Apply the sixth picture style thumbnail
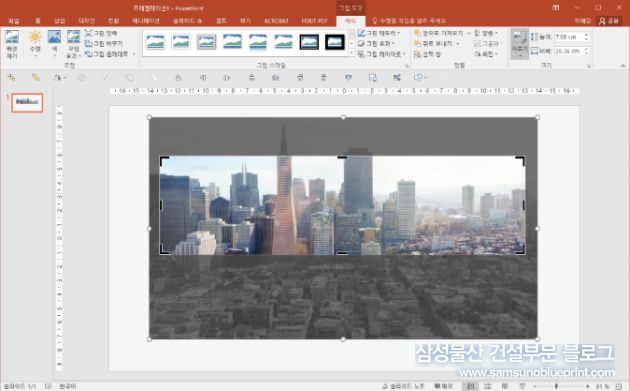Screen dimensions: 630x391 283,42
